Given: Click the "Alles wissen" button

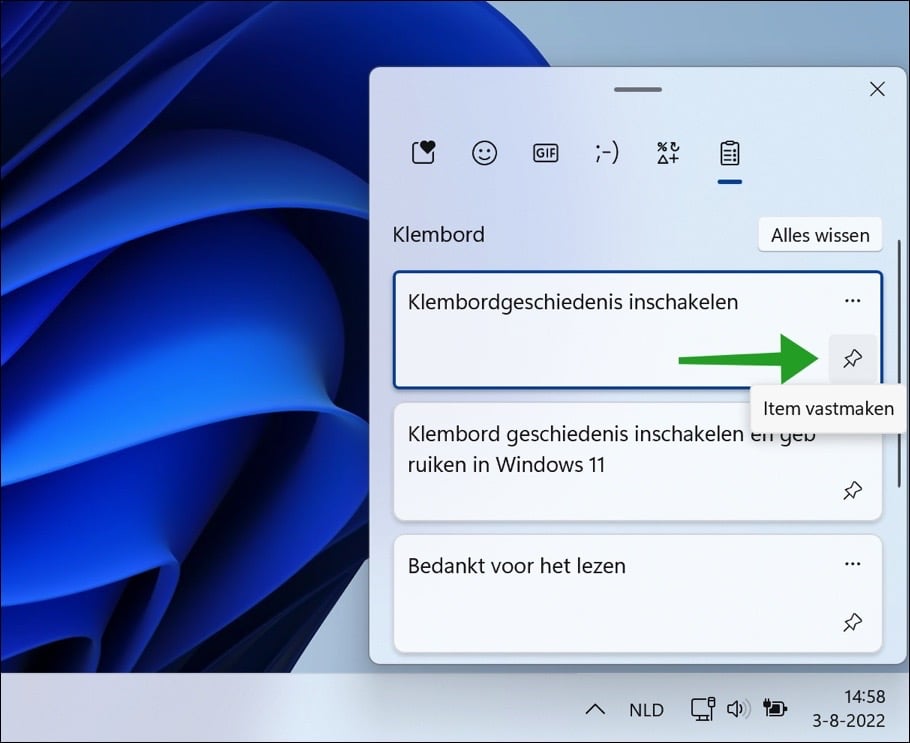Looking at the screenshot, I should (820, 235).
